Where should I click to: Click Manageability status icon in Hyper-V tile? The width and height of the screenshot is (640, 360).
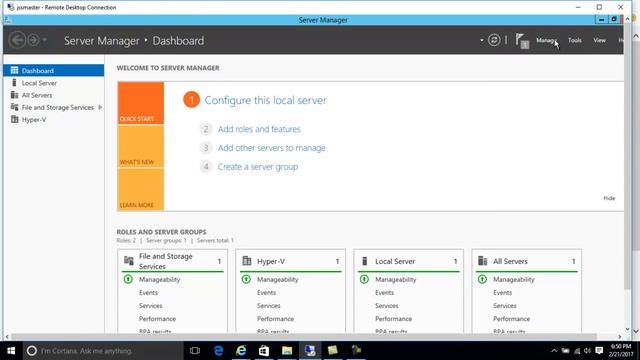[246, 279]
